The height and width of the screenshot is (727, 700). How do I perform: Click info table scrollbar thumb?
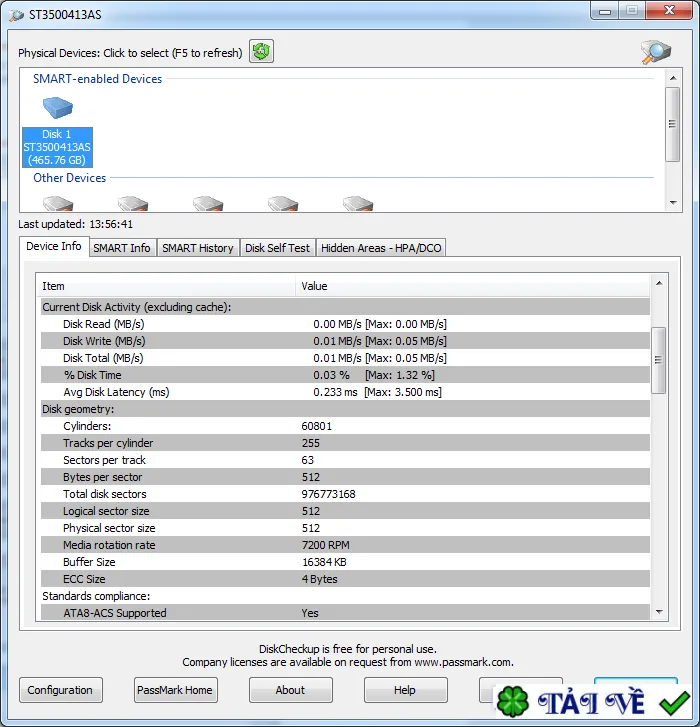(x=658, y=360)
